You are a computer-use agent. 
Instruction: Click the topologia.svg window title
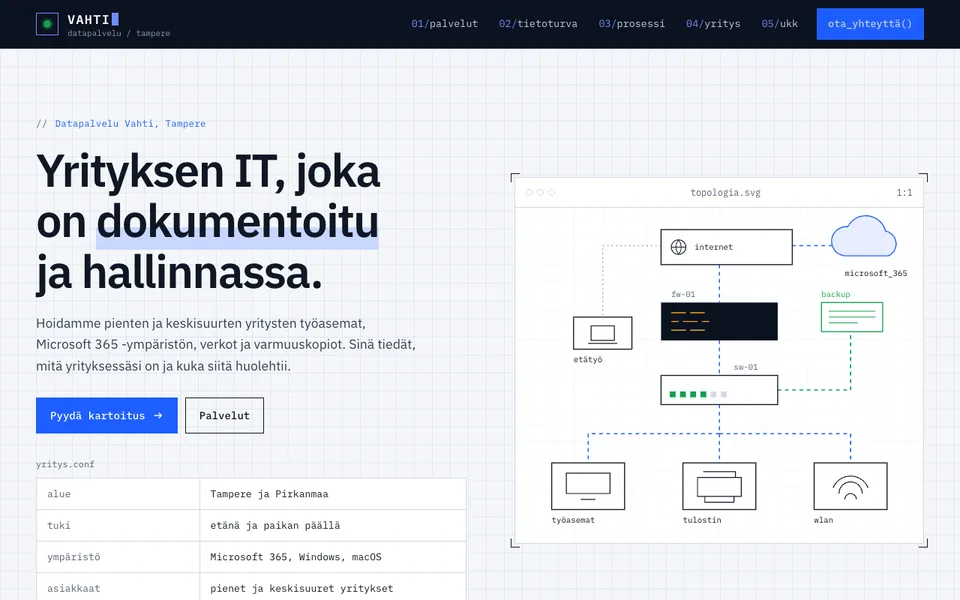point(726,192)
